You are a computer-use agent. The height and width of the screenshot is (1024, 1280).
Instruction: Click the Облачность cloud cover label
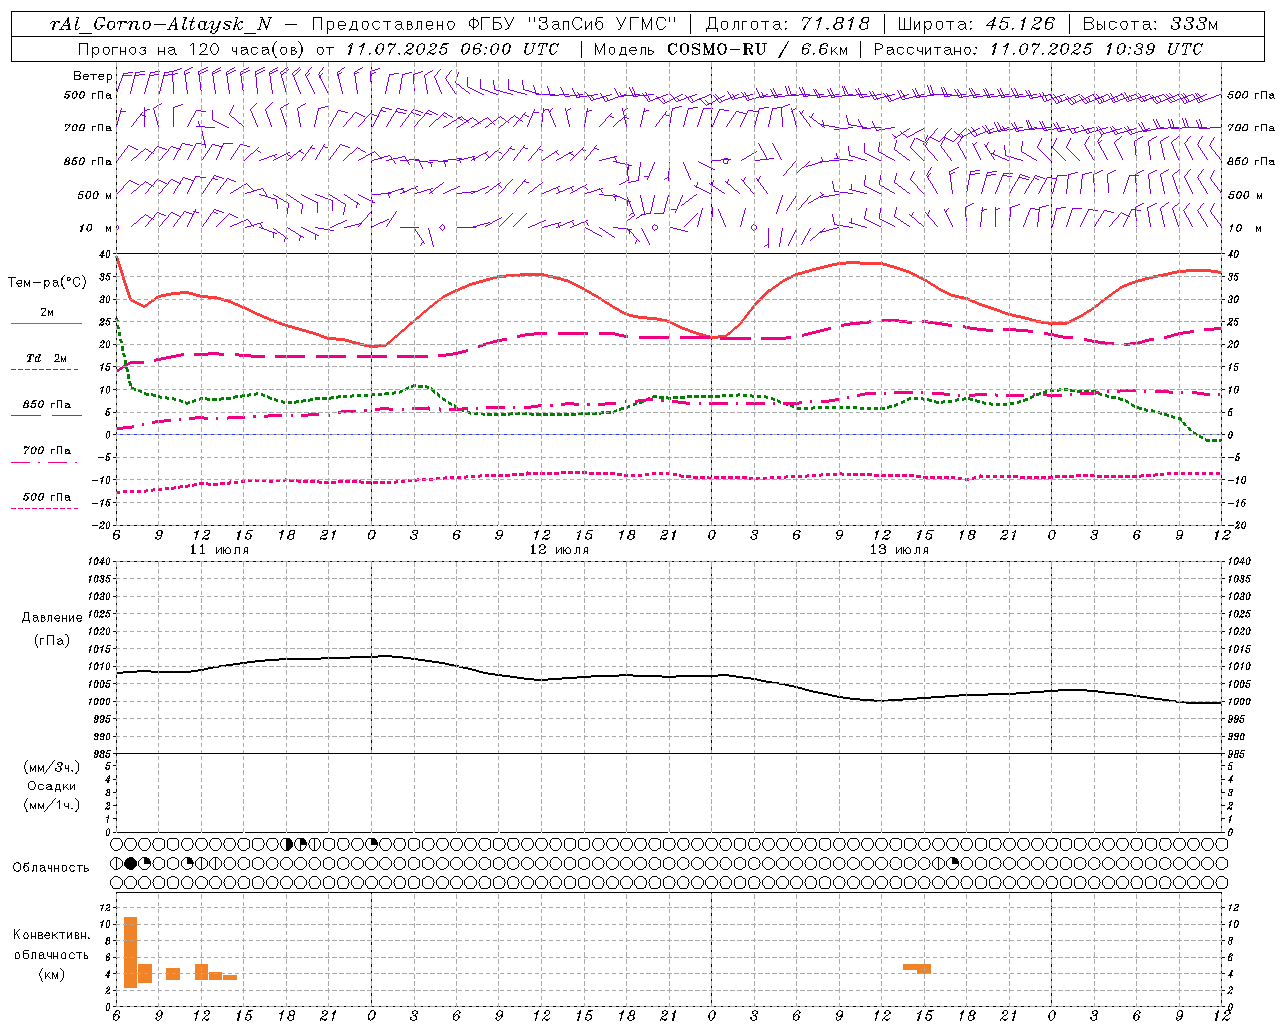51,868
